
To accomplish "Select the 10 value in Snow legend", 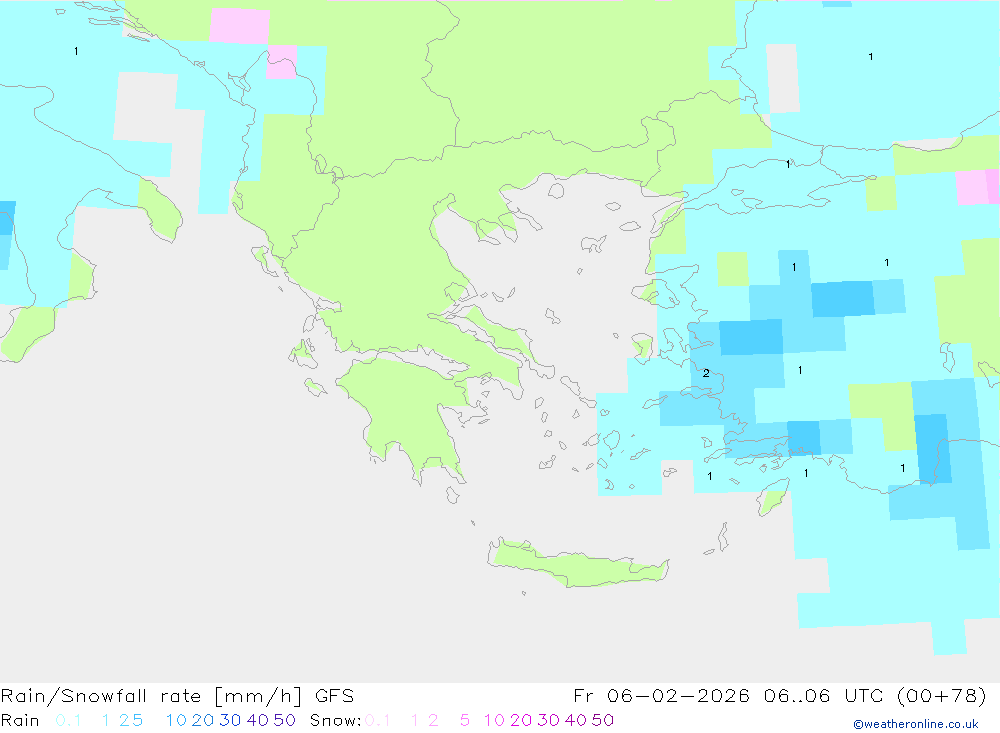I will coord(494,720).
